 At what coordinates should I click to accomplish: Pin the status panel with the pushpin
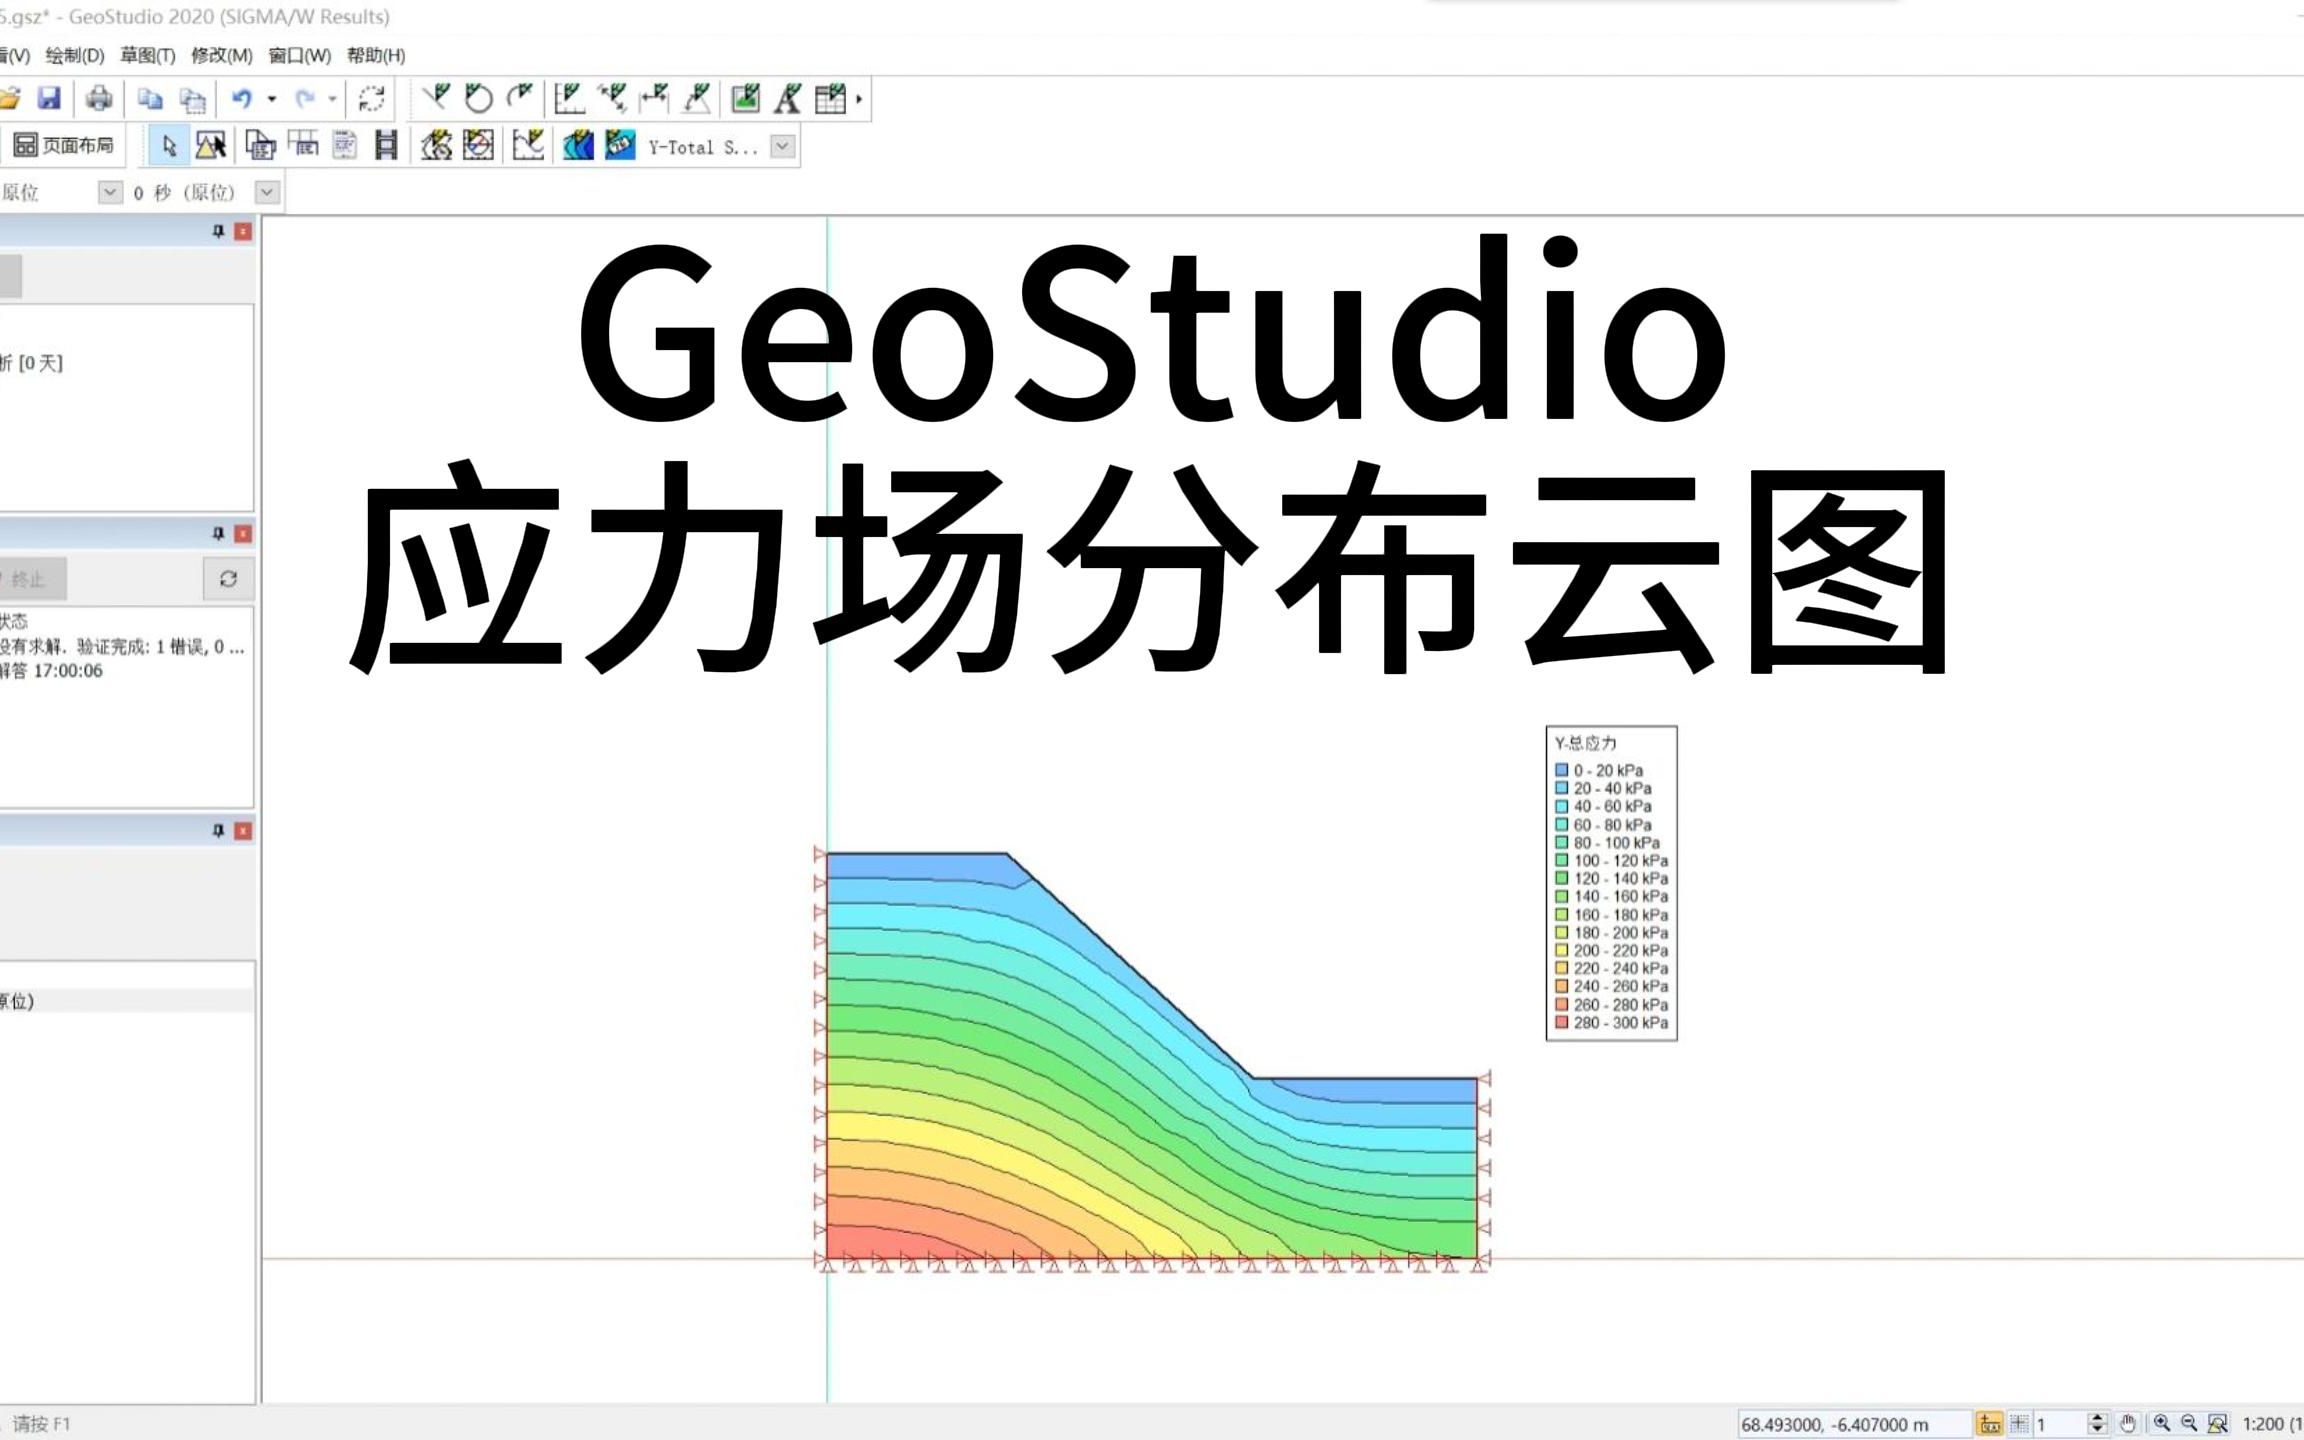216,533
